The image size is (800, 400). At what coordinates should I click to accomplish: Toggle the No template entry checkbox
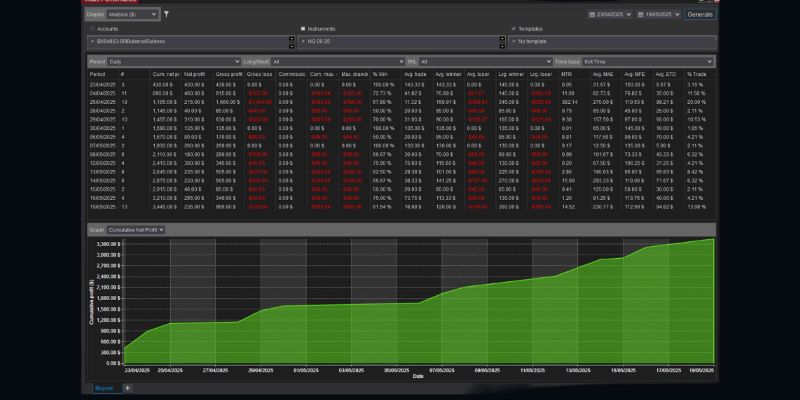pyautogui.click(x=514, y=41)
